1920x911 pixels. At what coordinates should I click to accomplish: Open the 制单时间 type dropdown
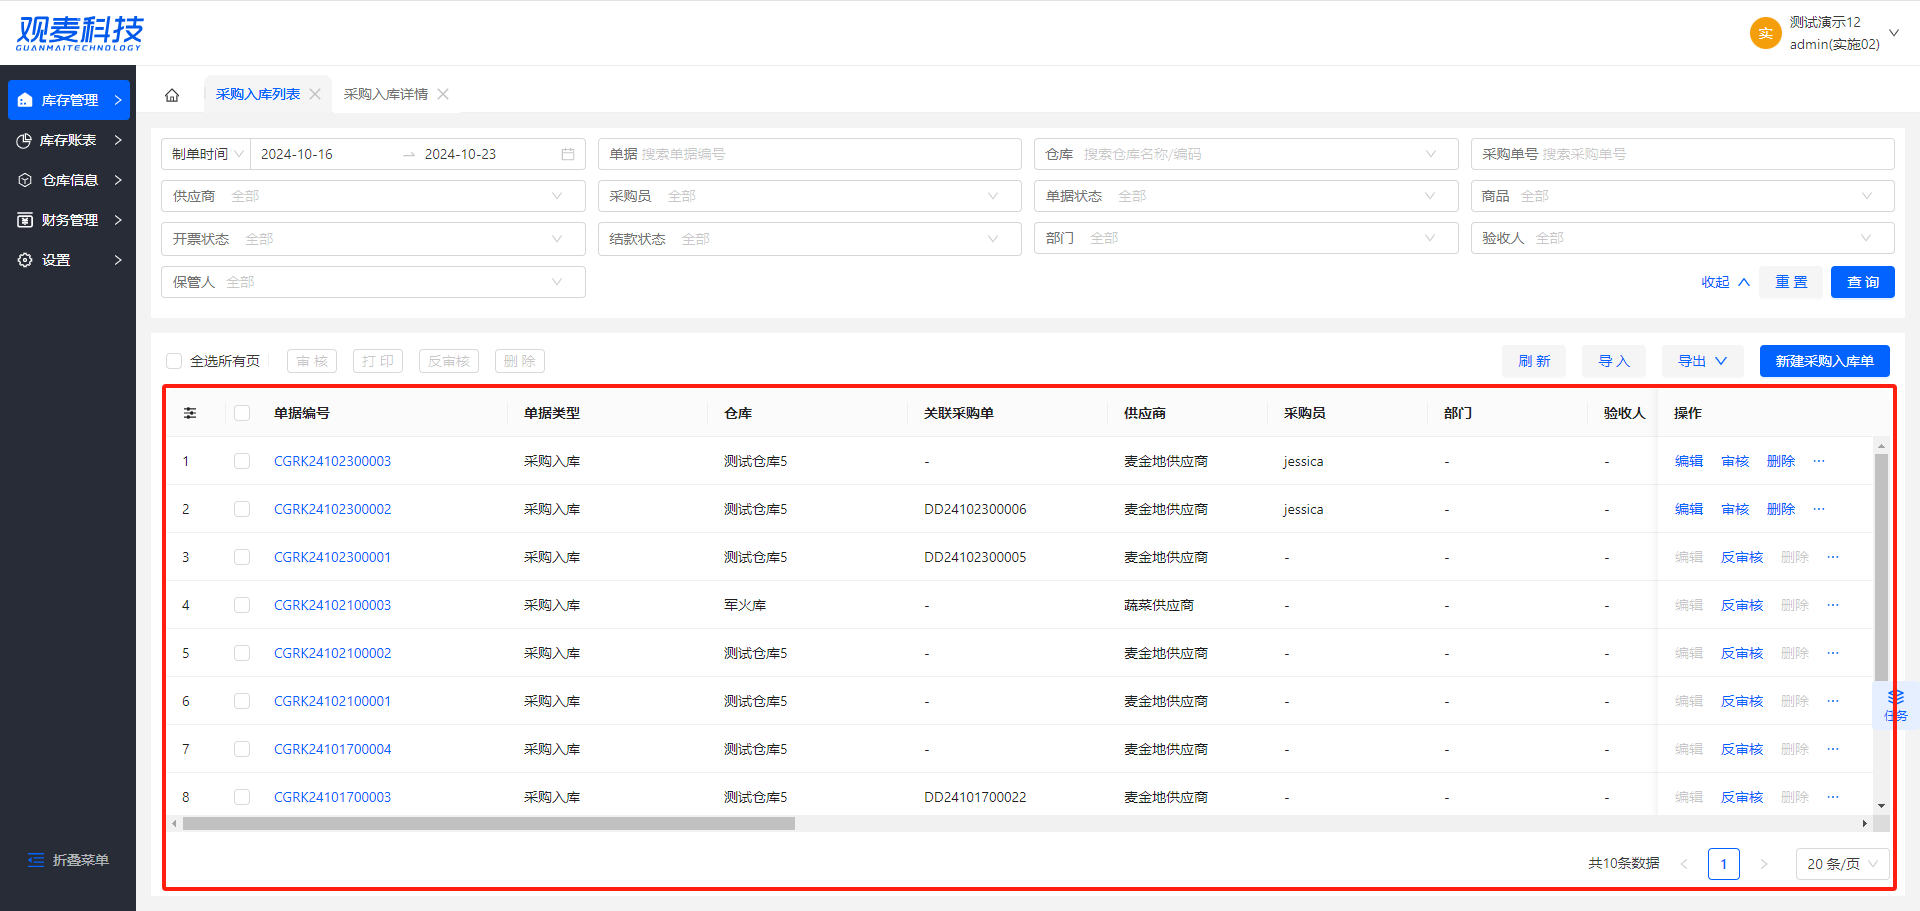tap(208, 154)
